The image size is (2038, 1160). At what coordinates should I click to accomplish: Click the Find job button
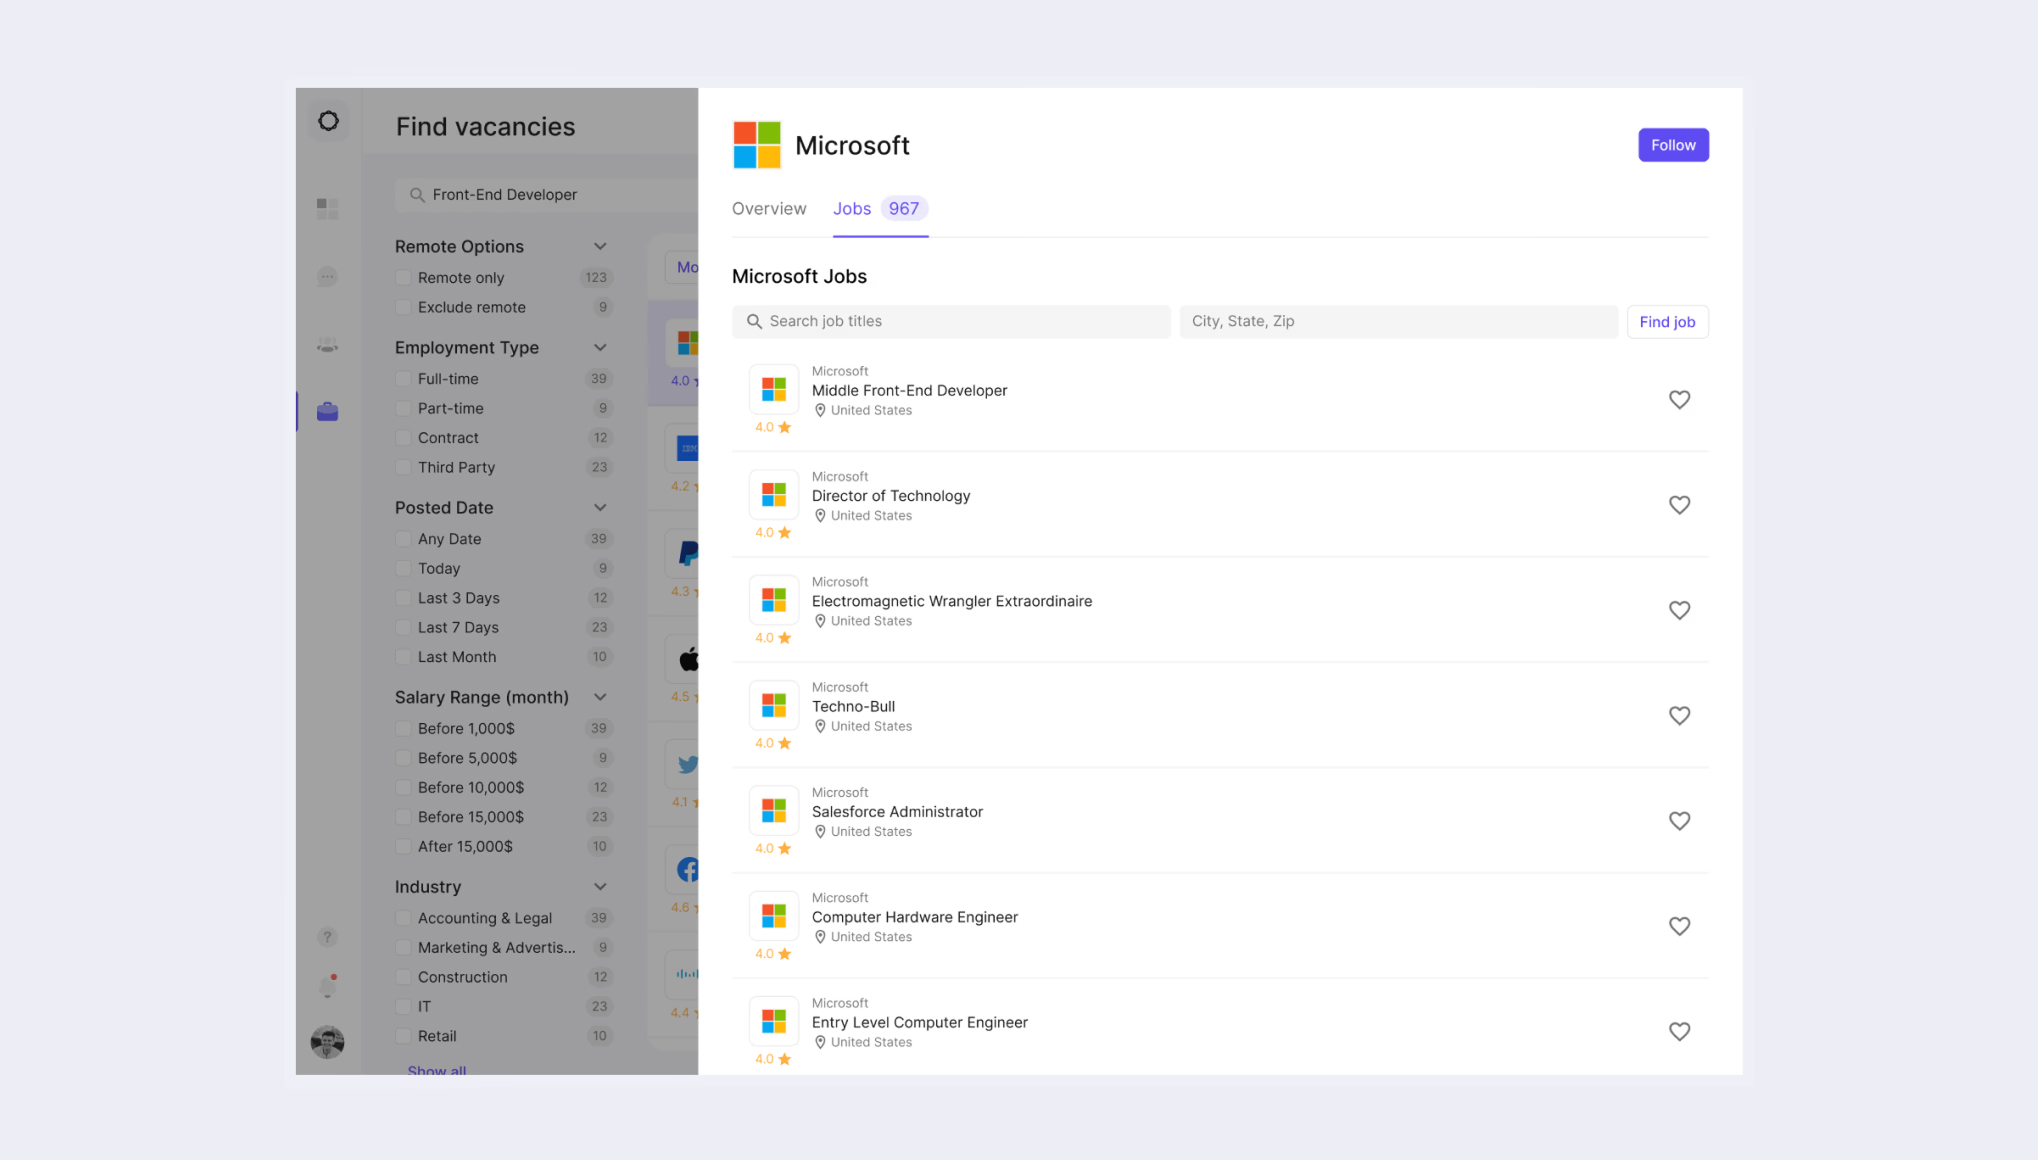click(x=1666, y=322)
